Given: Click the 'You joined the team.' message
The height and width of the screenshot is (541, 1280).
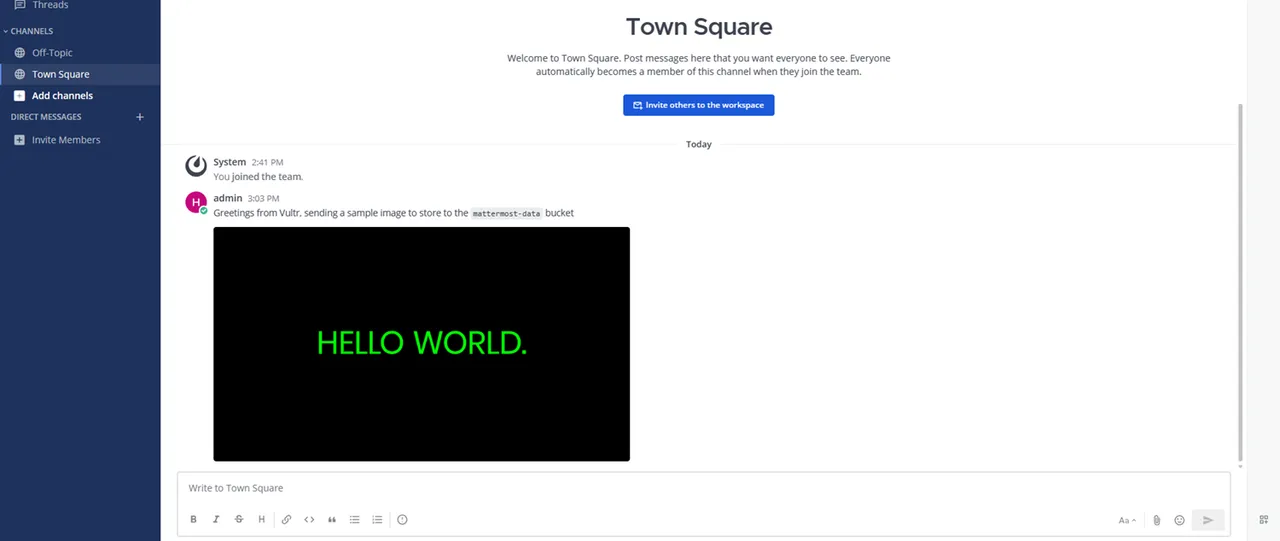Looking at the screenshot, I should (258, 177).
